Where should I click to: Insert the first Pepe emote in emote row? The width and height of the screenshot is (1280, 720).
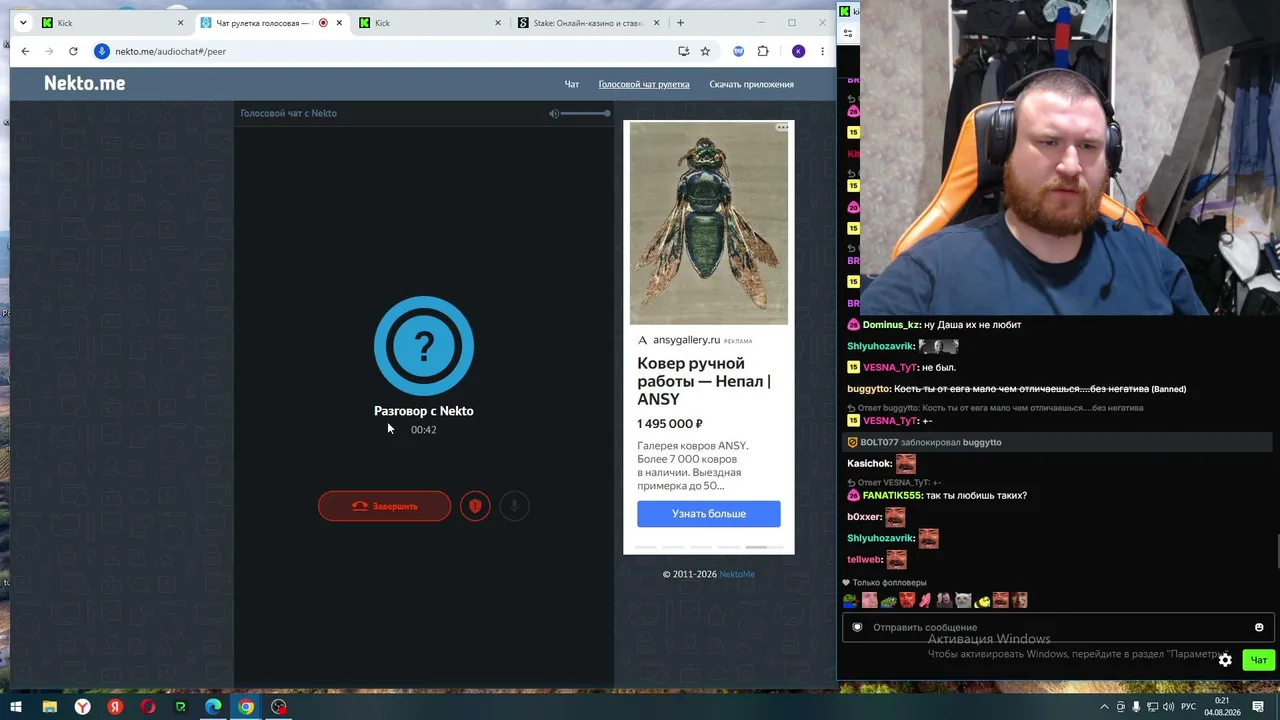pyautogui.click(x=850, y=600)
